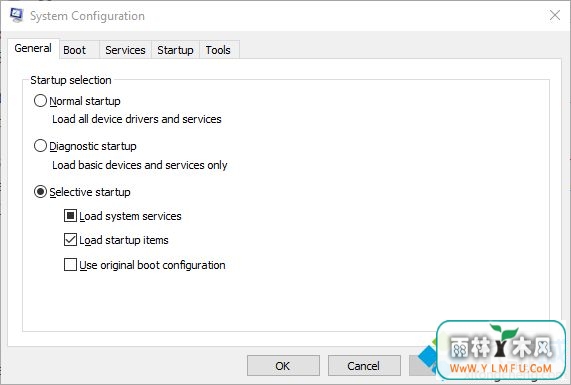The height and width of the screenshot is (385, 571).
Task: Click the 'Load basic devices and services only' text
Action: [139, 165]
